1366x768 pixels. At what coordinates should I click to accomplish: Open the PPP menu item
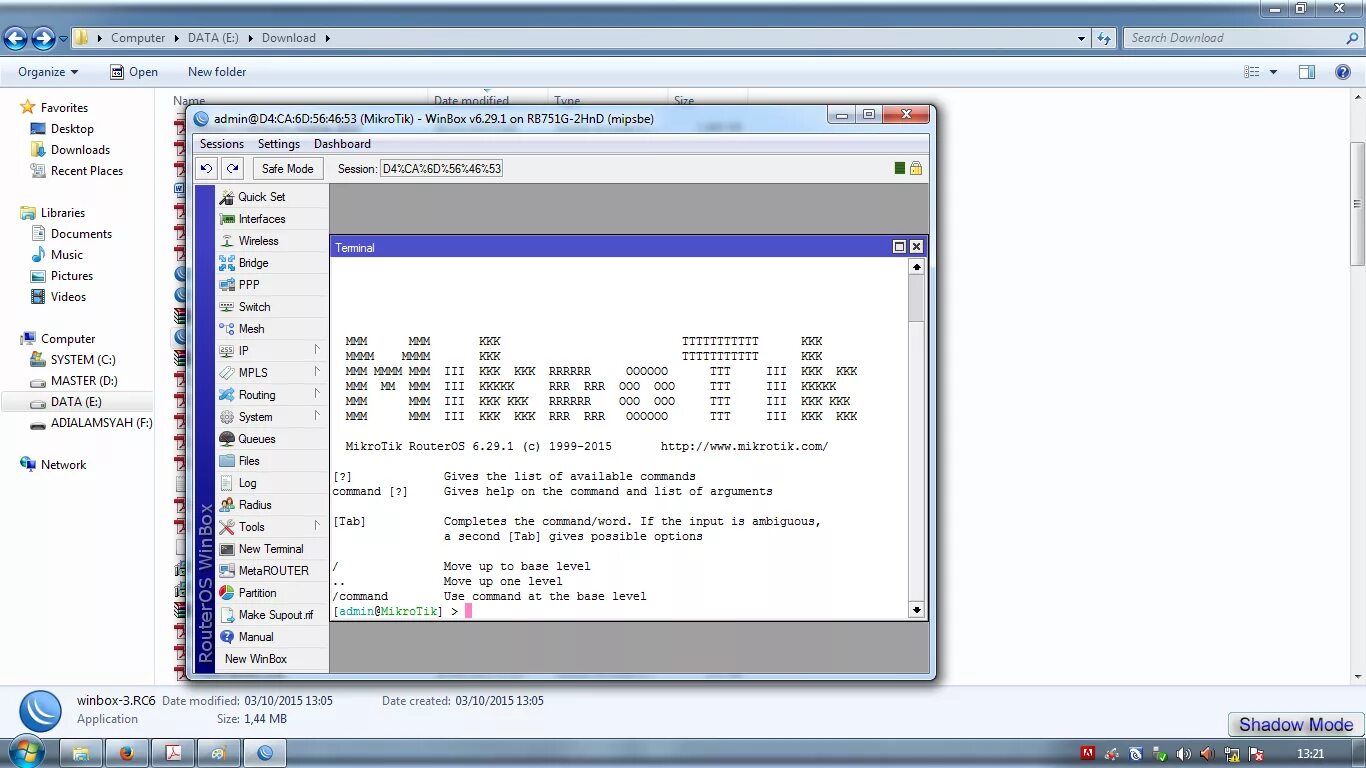[272, 285]
